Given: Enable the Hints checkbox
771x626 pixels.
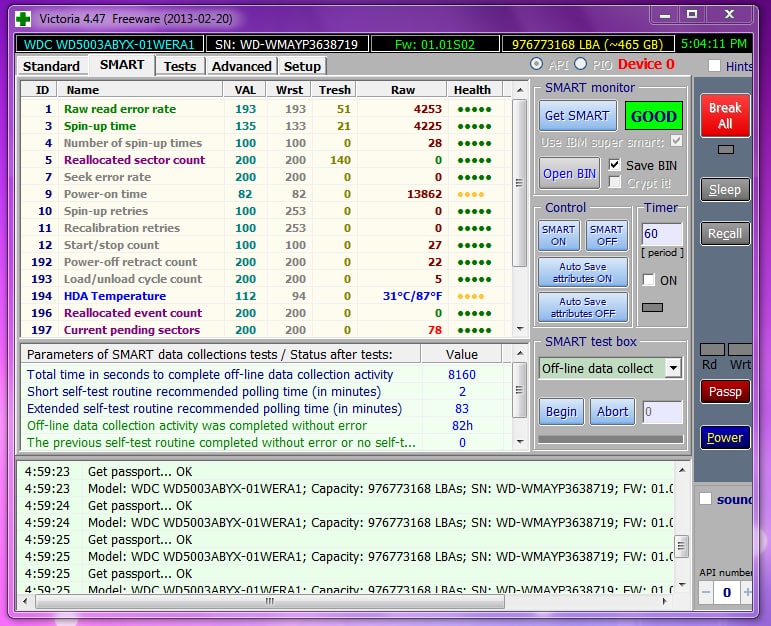Looking at the screenshot, I should [714, 66].
